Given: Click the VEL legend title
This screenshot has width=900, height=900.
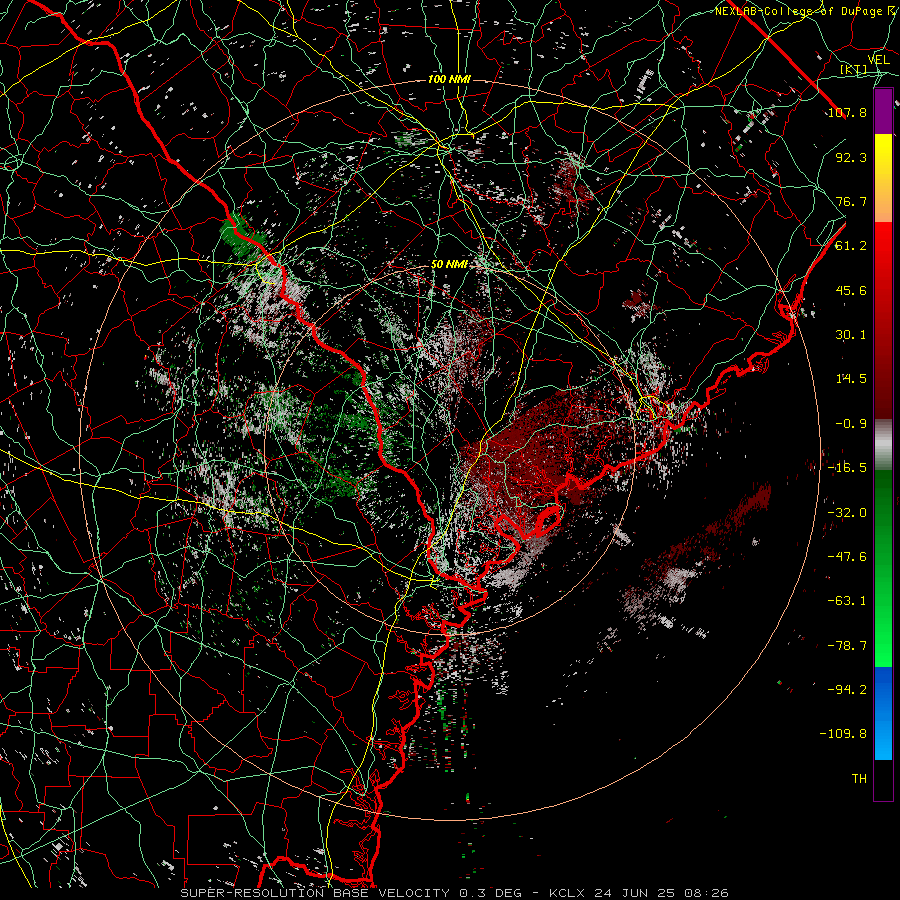Looking at the screenshot, I should coord(878,60).
